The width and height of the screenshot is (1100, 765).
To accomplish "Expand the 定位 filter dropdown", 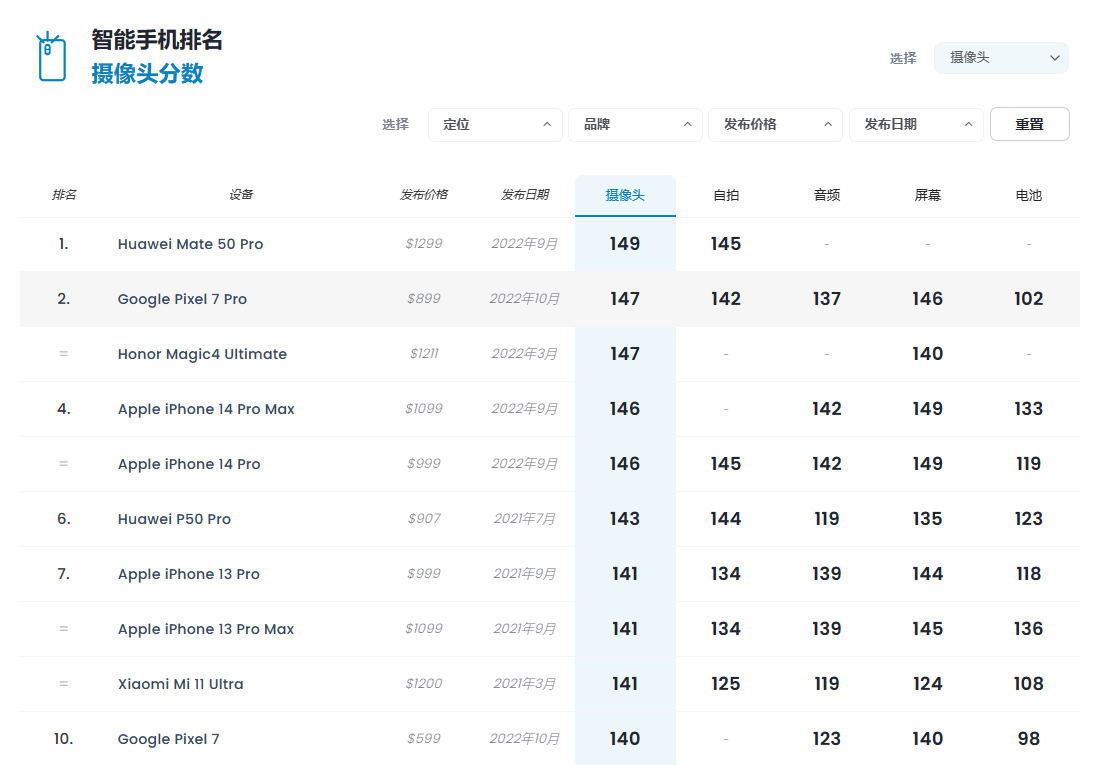I will click(x=495, y=125).
